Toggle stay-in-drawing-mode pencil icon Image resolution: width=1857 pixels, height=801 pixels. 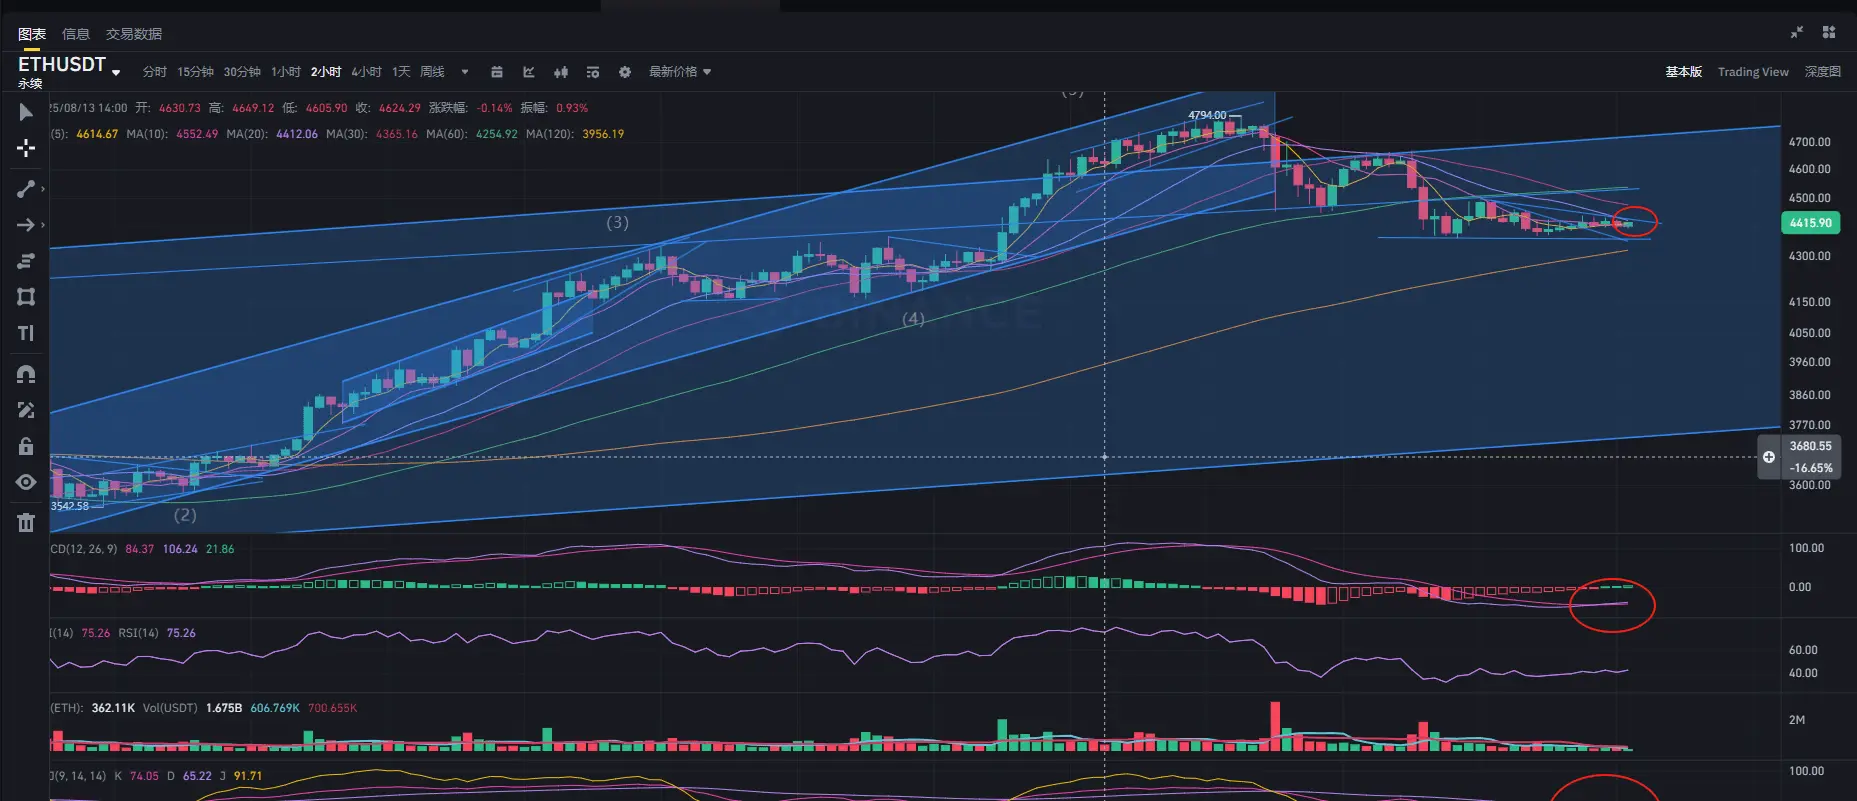(x=26, y=410)
